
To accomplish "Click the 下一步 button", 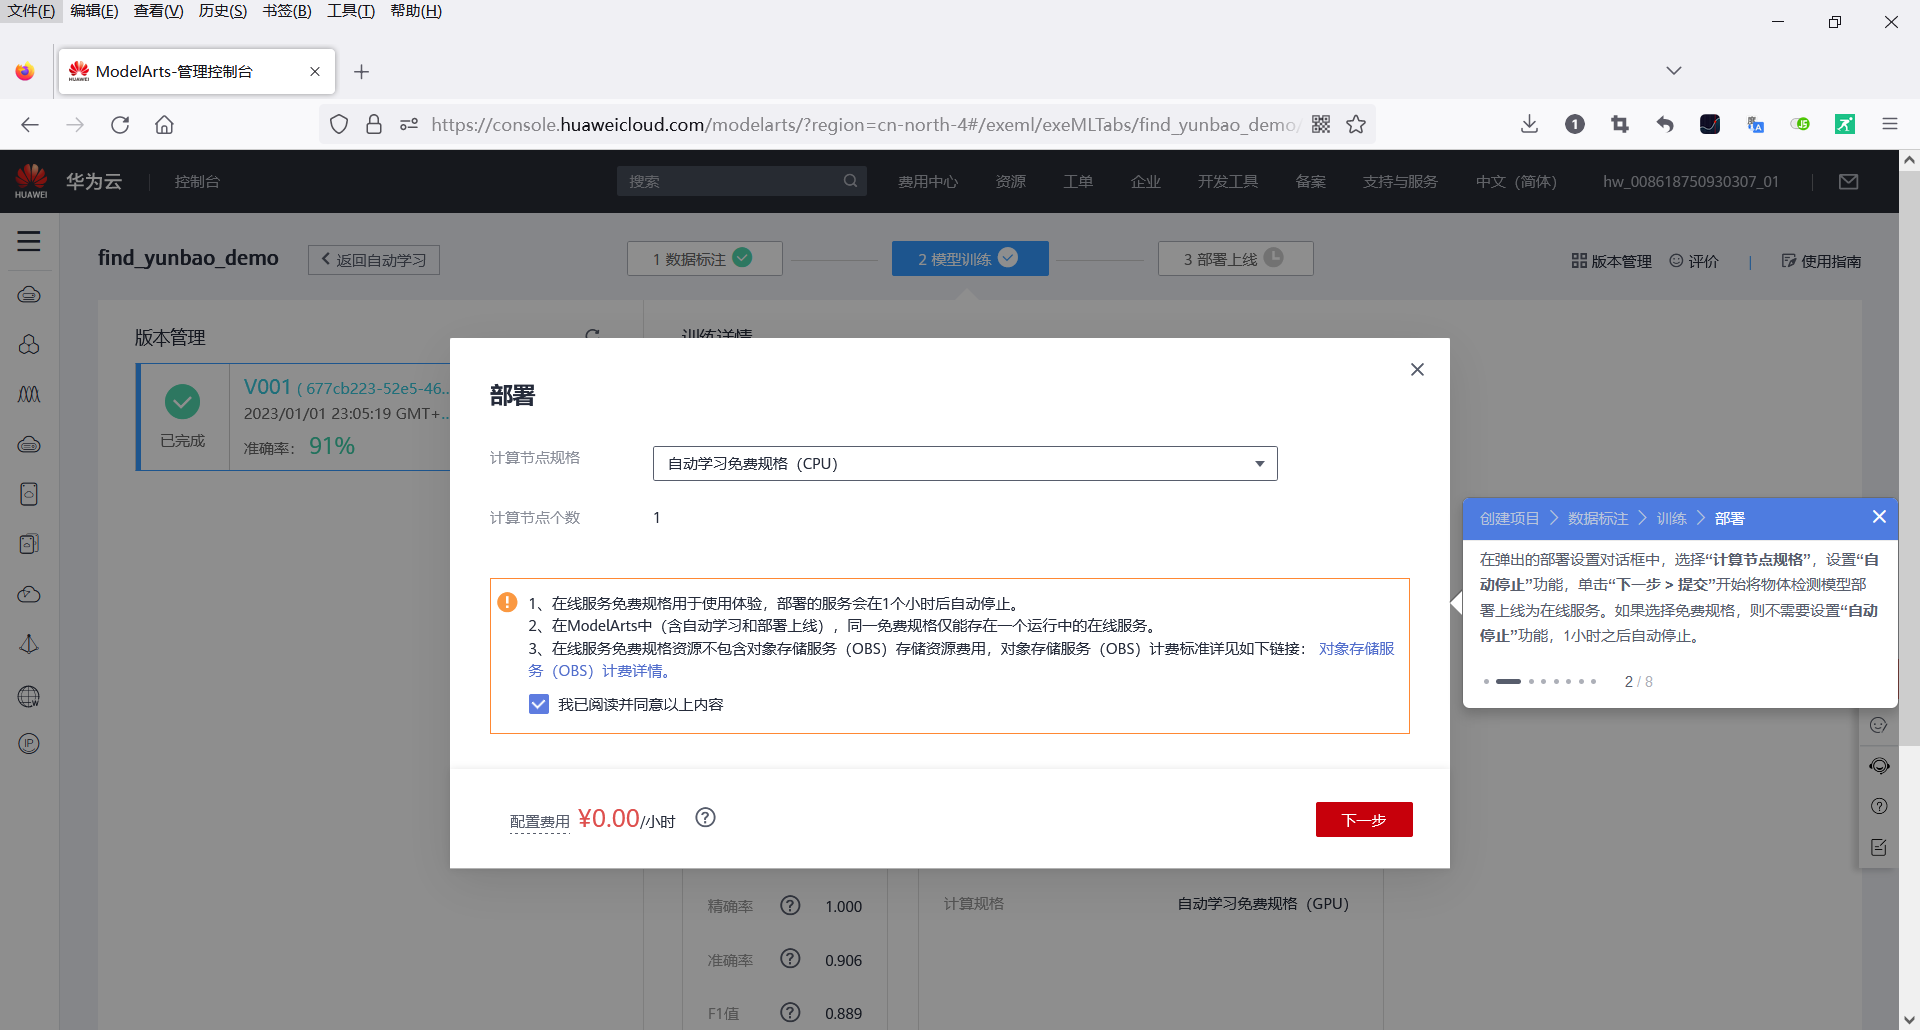I will coord(1364,819).
